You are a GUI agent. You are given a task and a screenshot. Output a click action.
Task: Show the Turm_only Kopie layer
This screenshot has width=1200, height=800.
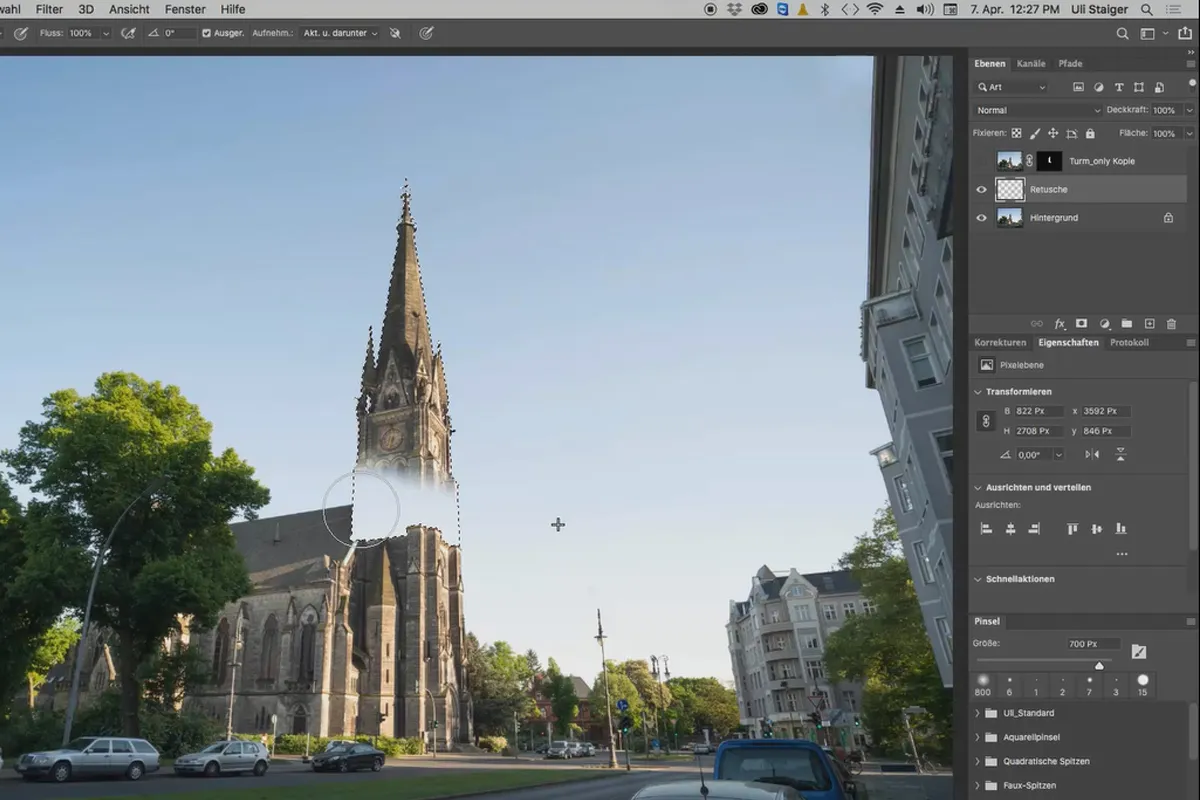point(981,161)
